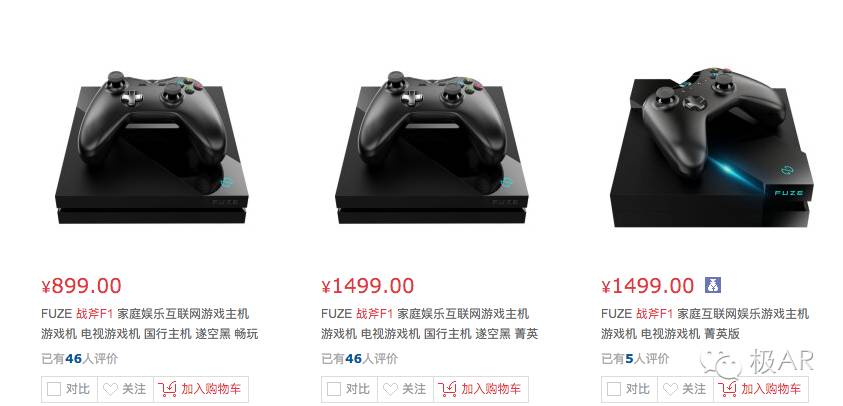Screen dimensions: 843x406
Task: Check the 对比 box on the middle console
Action: [334, 389]
